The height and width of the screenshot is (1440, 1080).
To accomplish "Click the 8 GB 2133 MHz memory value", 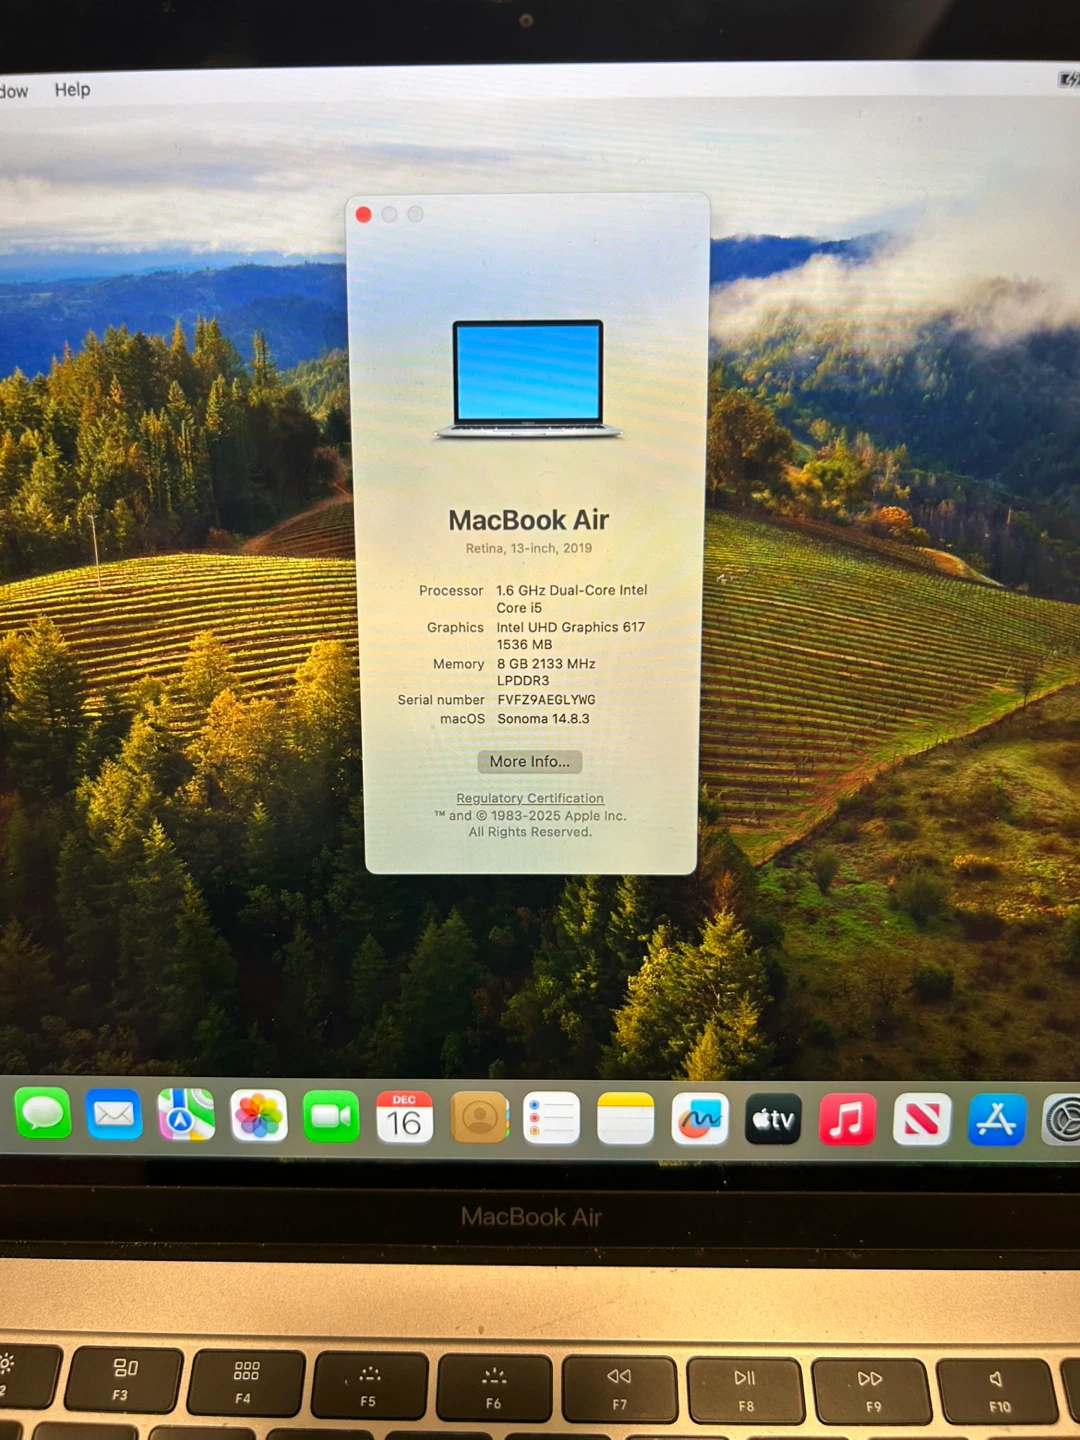I will click(546, 672).
